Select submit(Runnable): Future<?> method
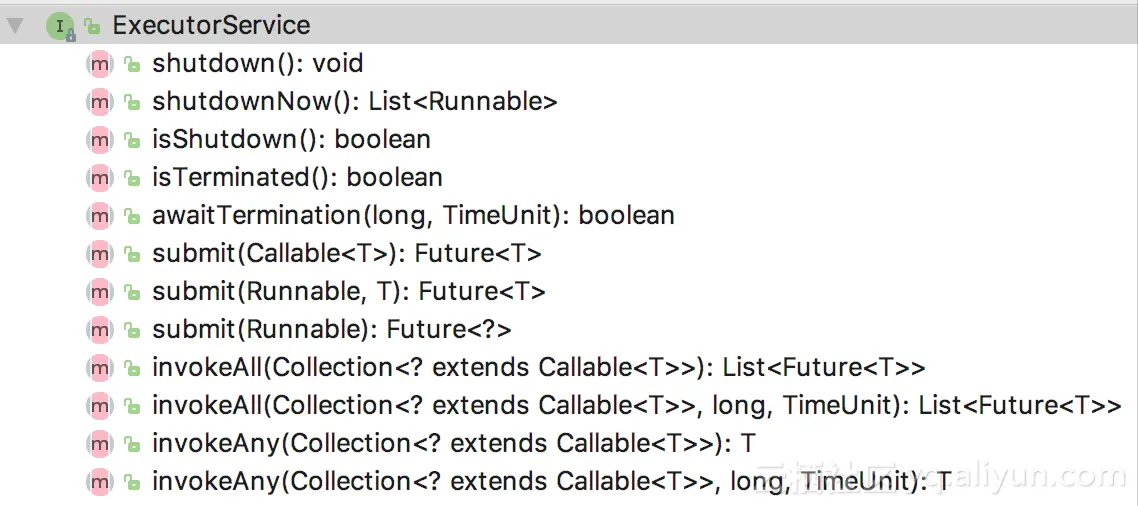 332,330
